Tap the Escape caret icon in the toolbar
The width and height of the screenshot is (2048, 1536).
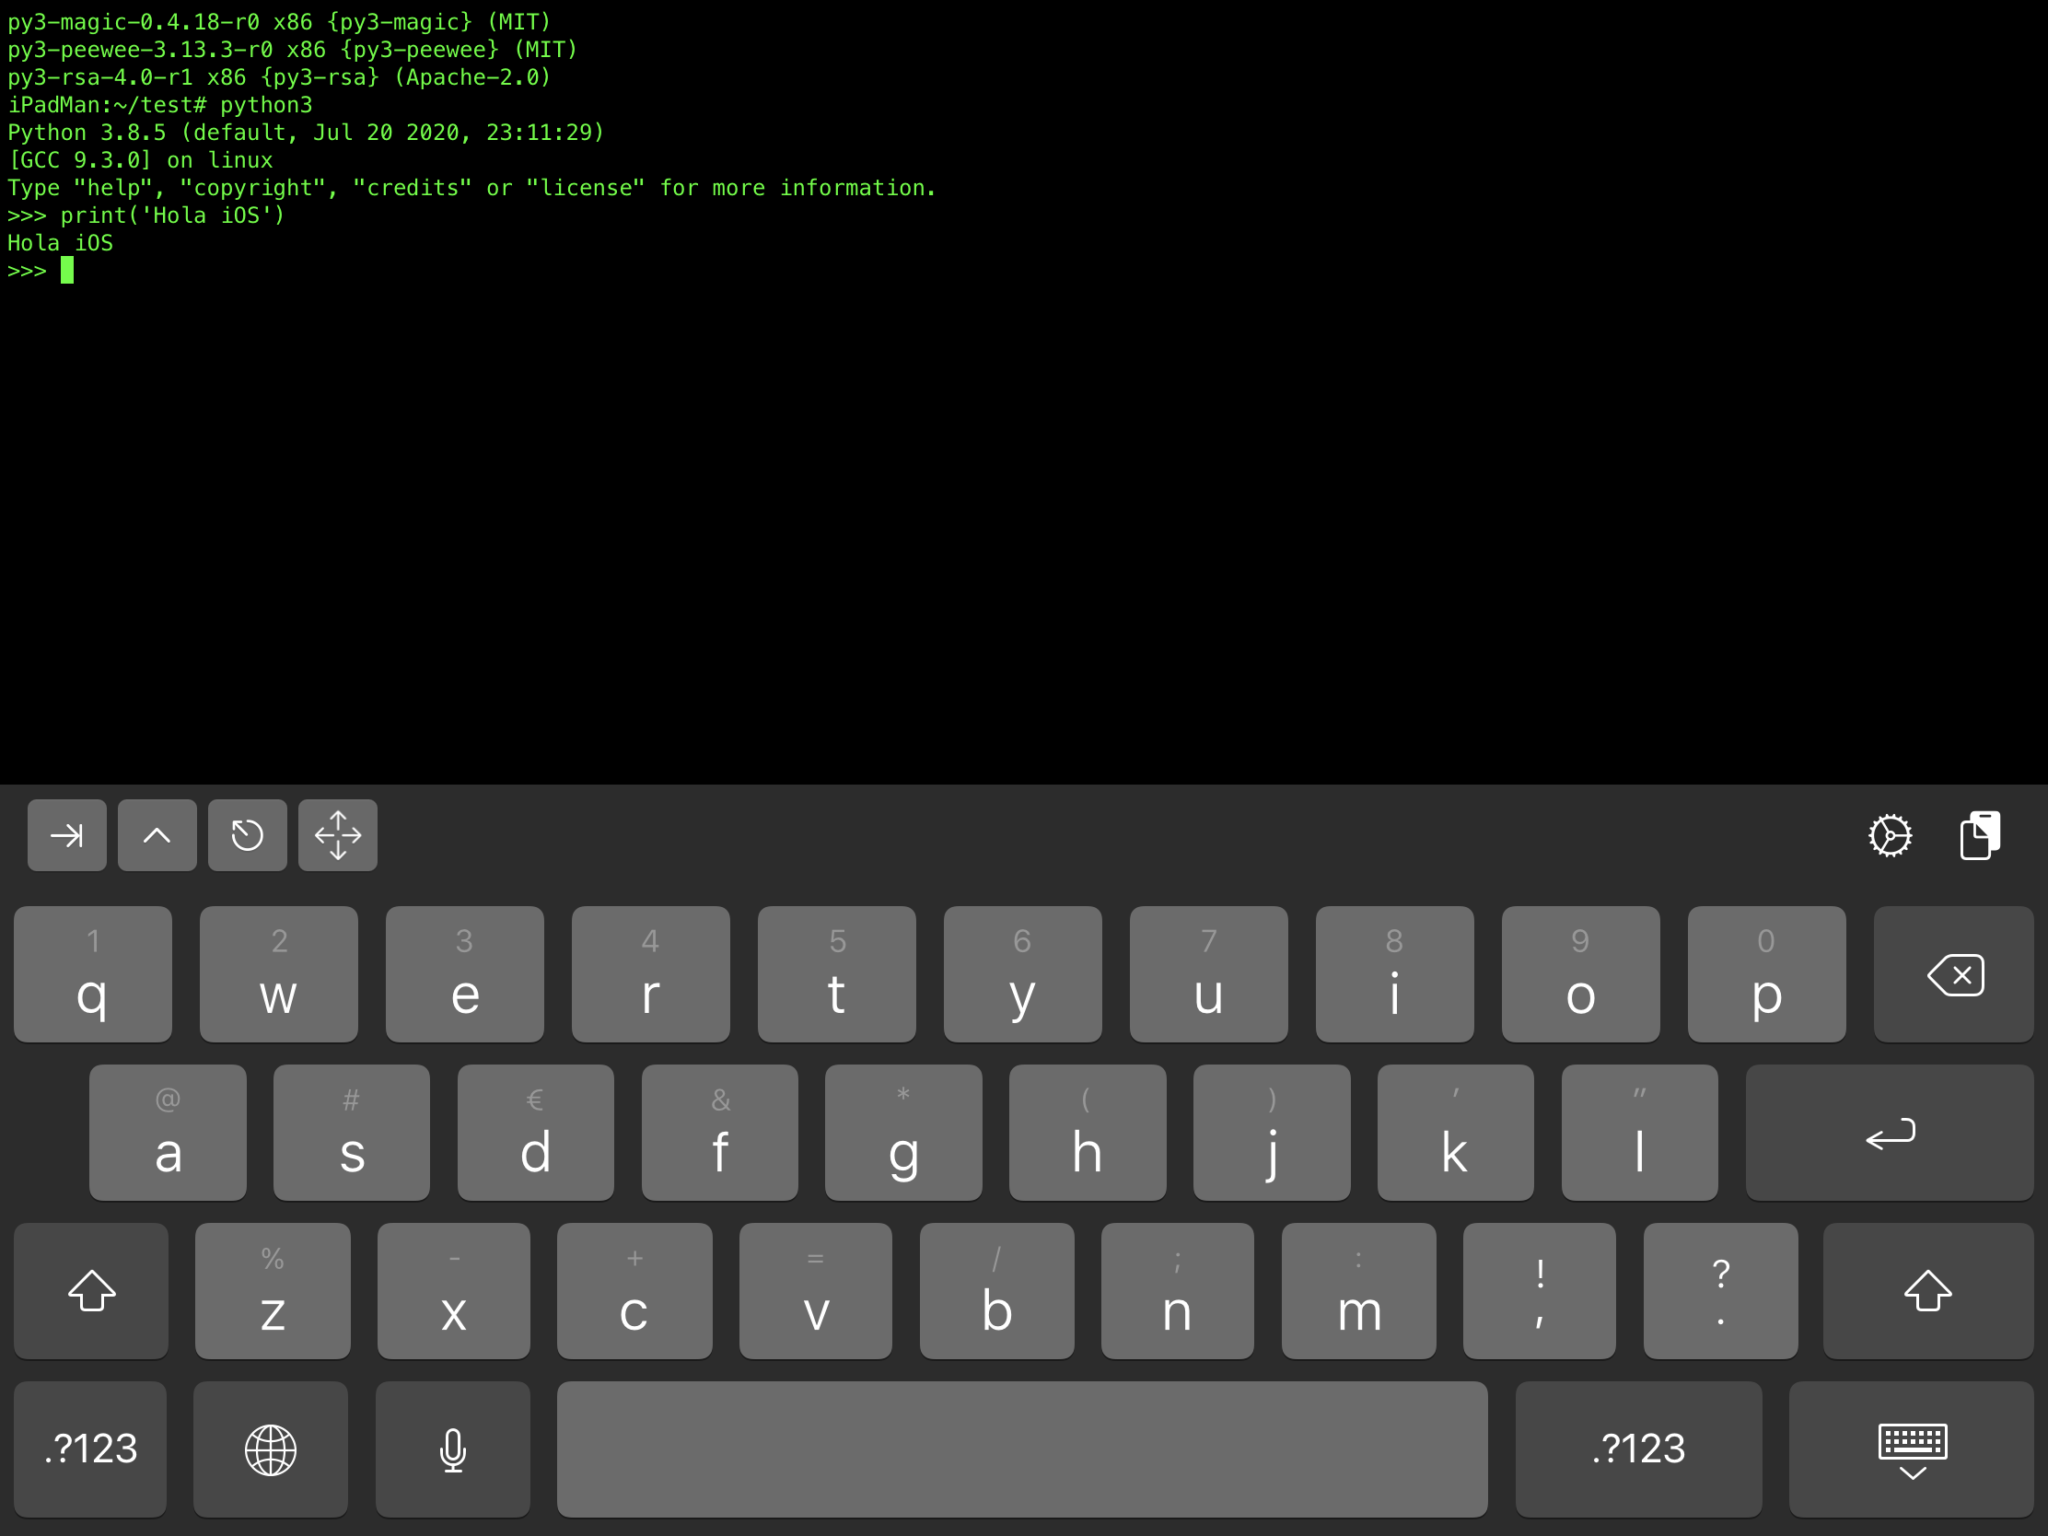coord(156,835)
